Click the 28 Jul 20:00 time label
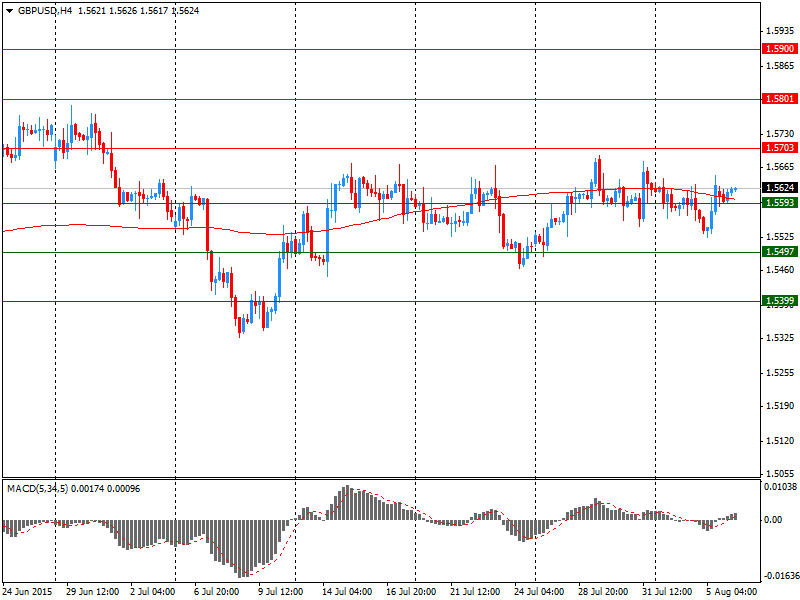Image resolution: width=800 pixels, height=600 pixels. pos(603,592)
